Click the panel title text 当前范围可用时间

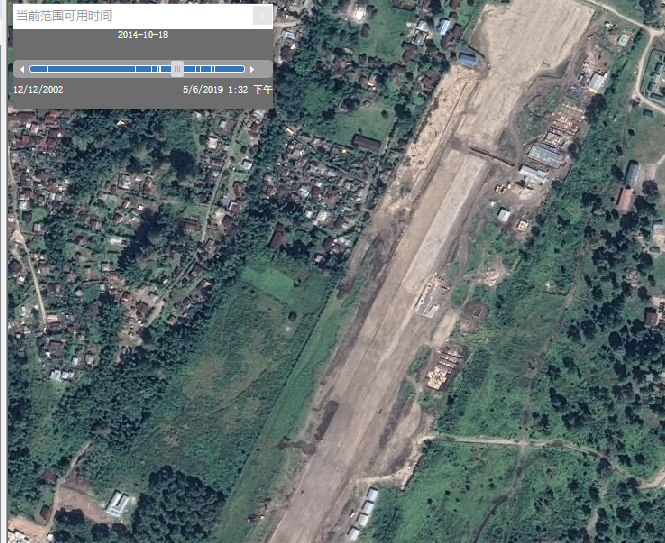click(x=65, y=15)
